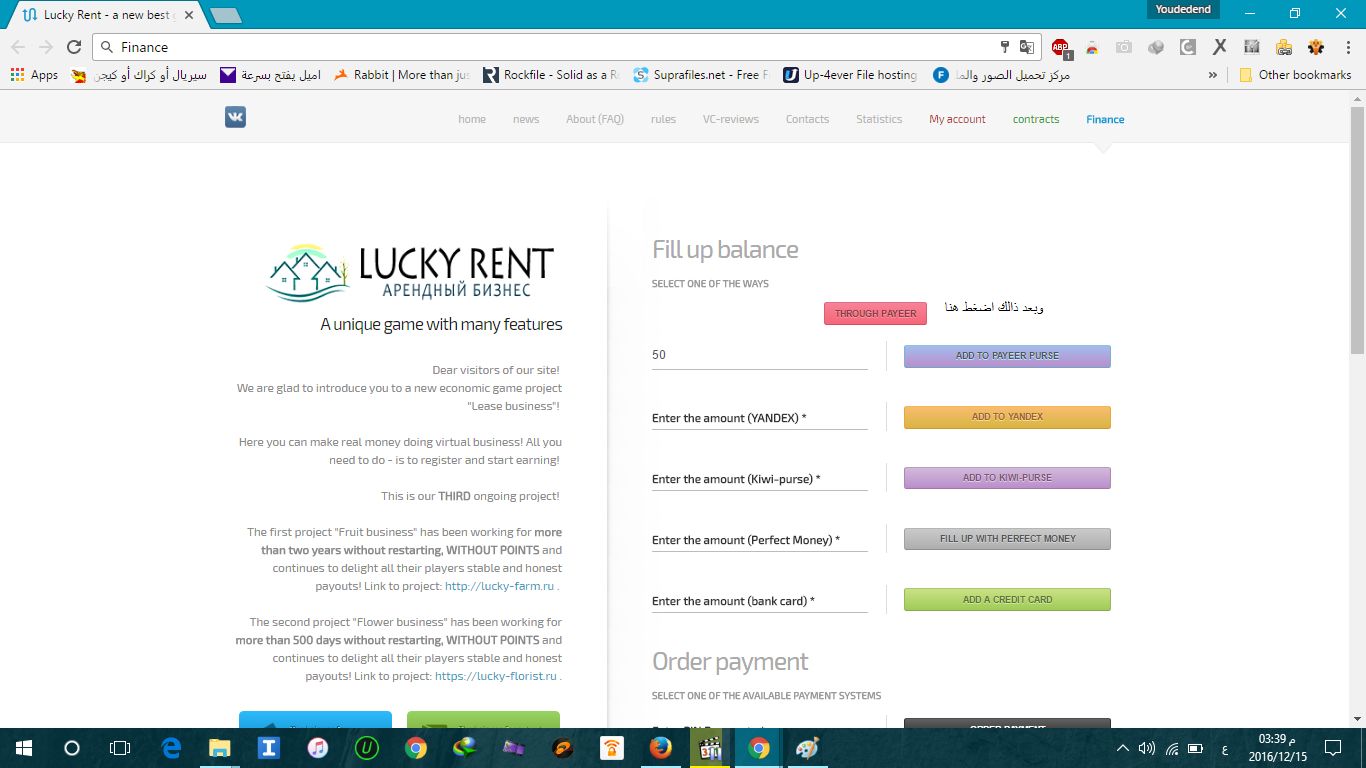Viewport: 1366px width, 768px height.
Task: Follow the https://lucky-florist.ru link
Action: click(x=496, y=676)
